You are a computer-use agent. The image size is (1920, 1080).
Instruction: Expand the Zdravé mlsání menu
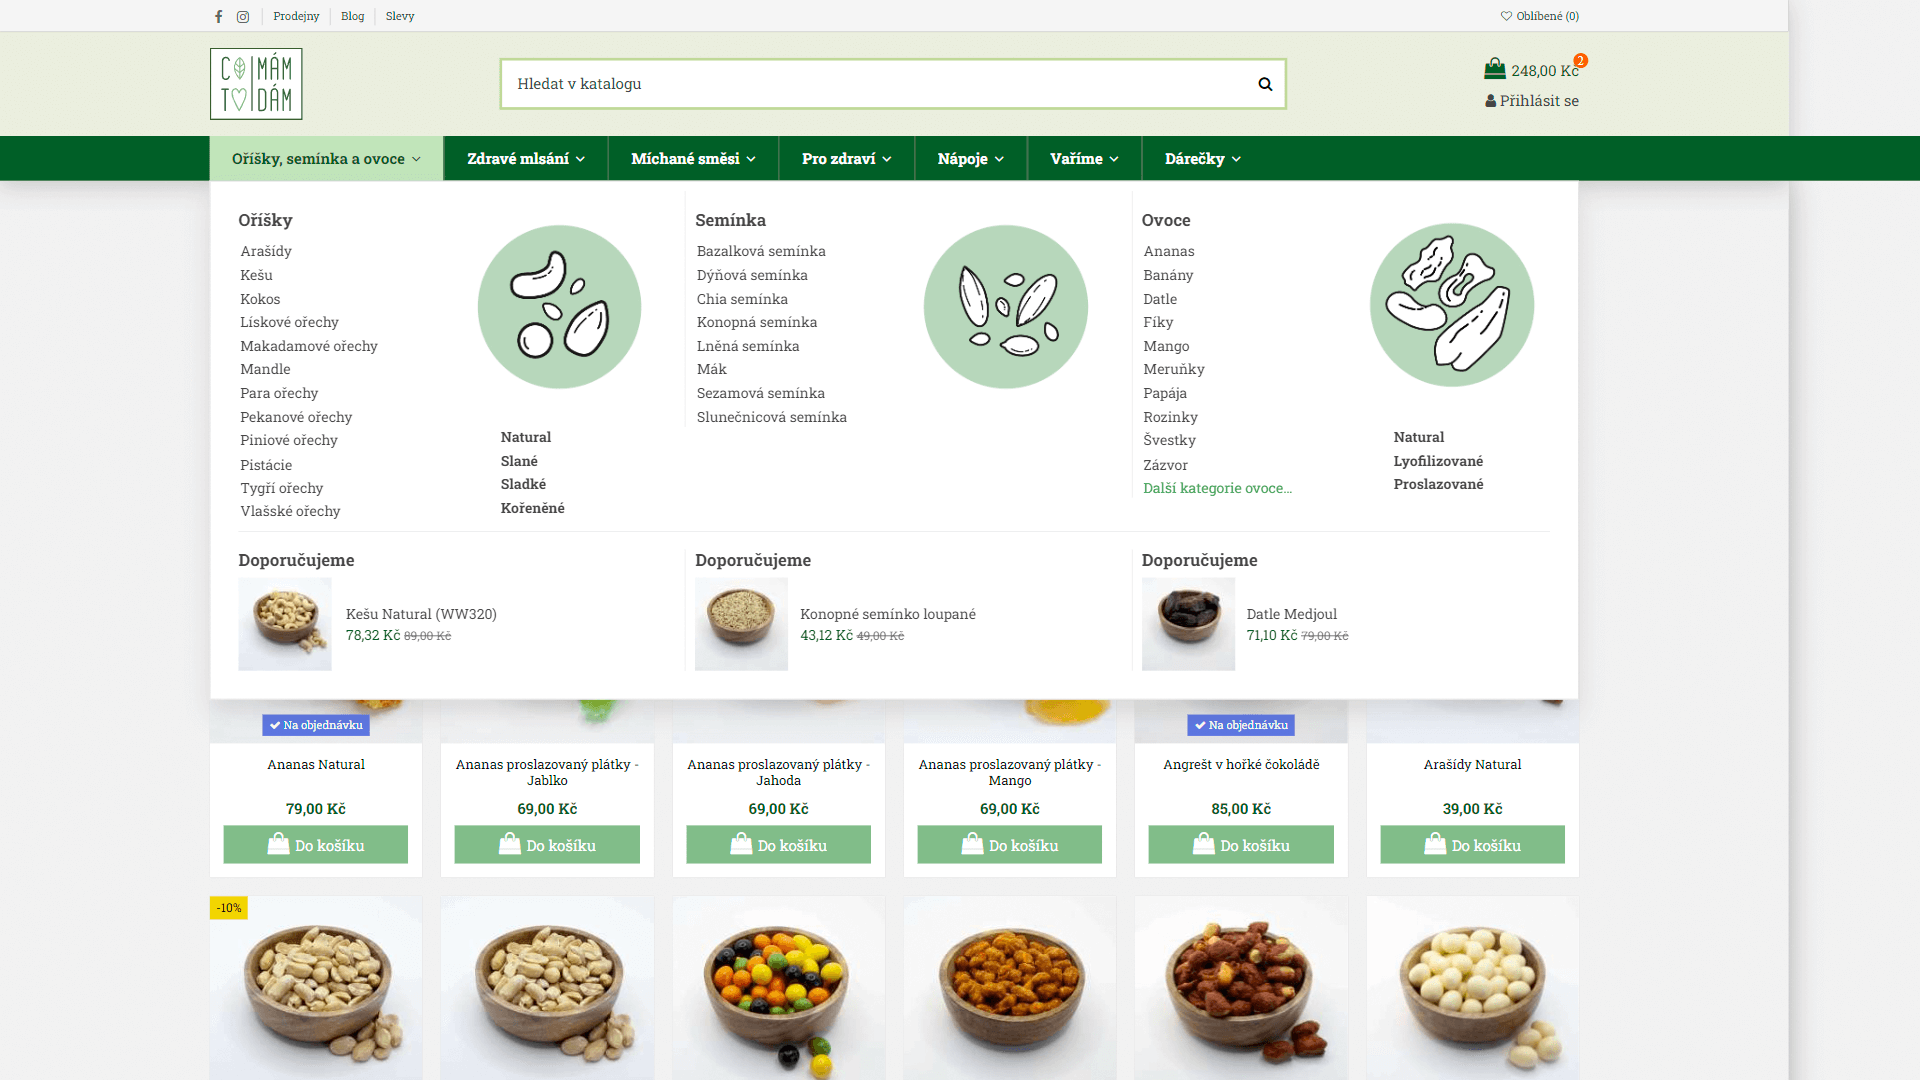[x=526, y=158]
